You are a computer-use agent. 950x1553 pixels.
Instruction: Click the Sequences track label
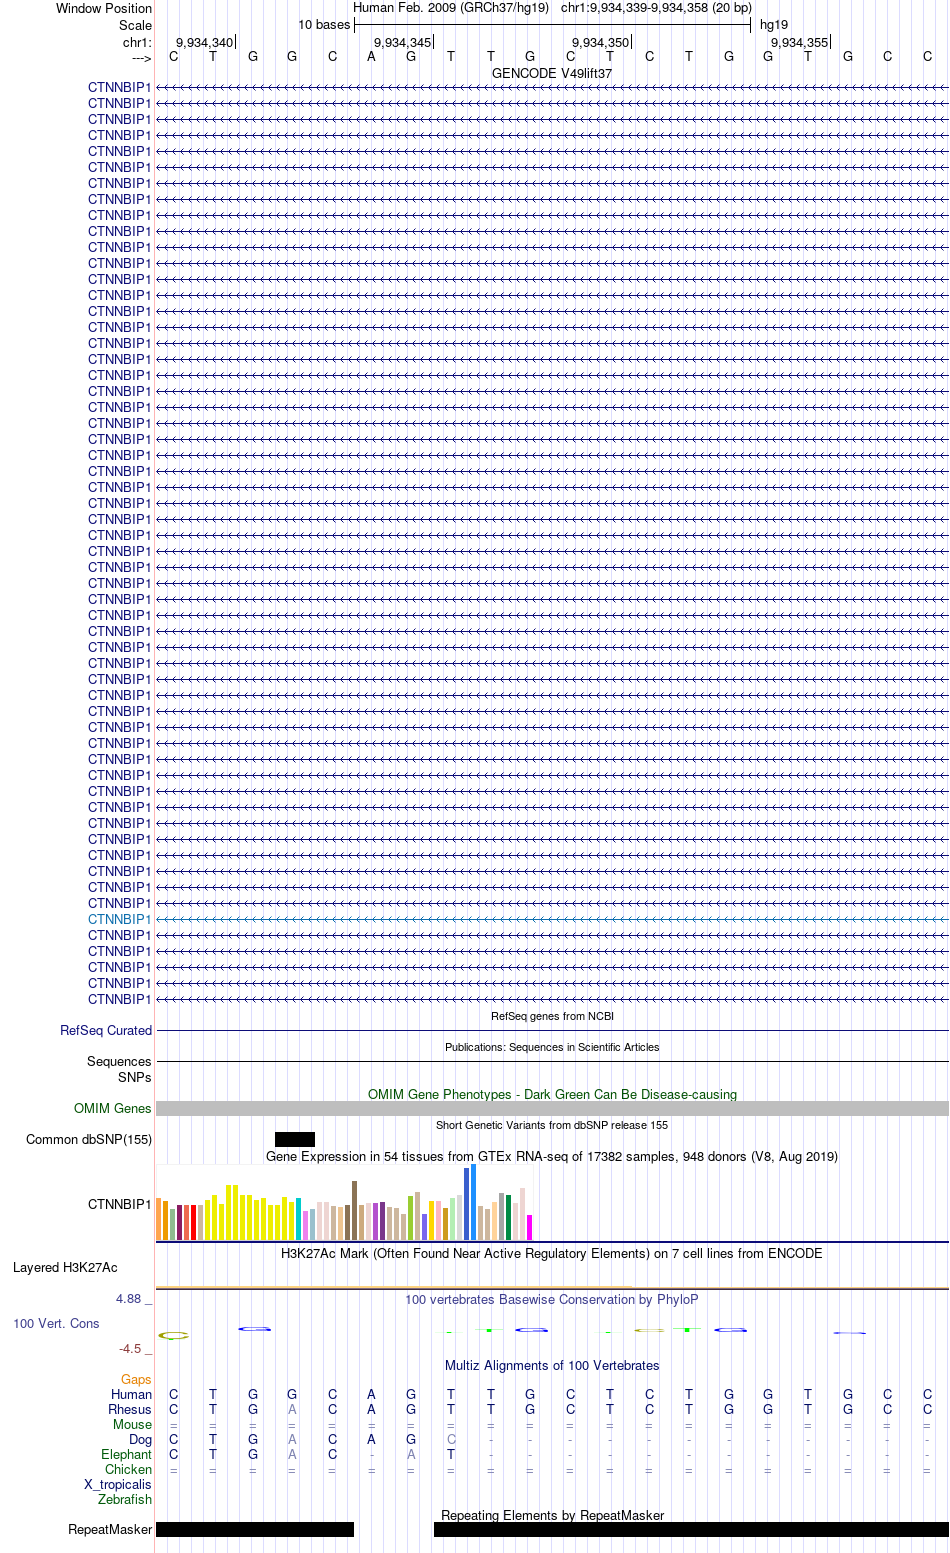point(119,1061)
